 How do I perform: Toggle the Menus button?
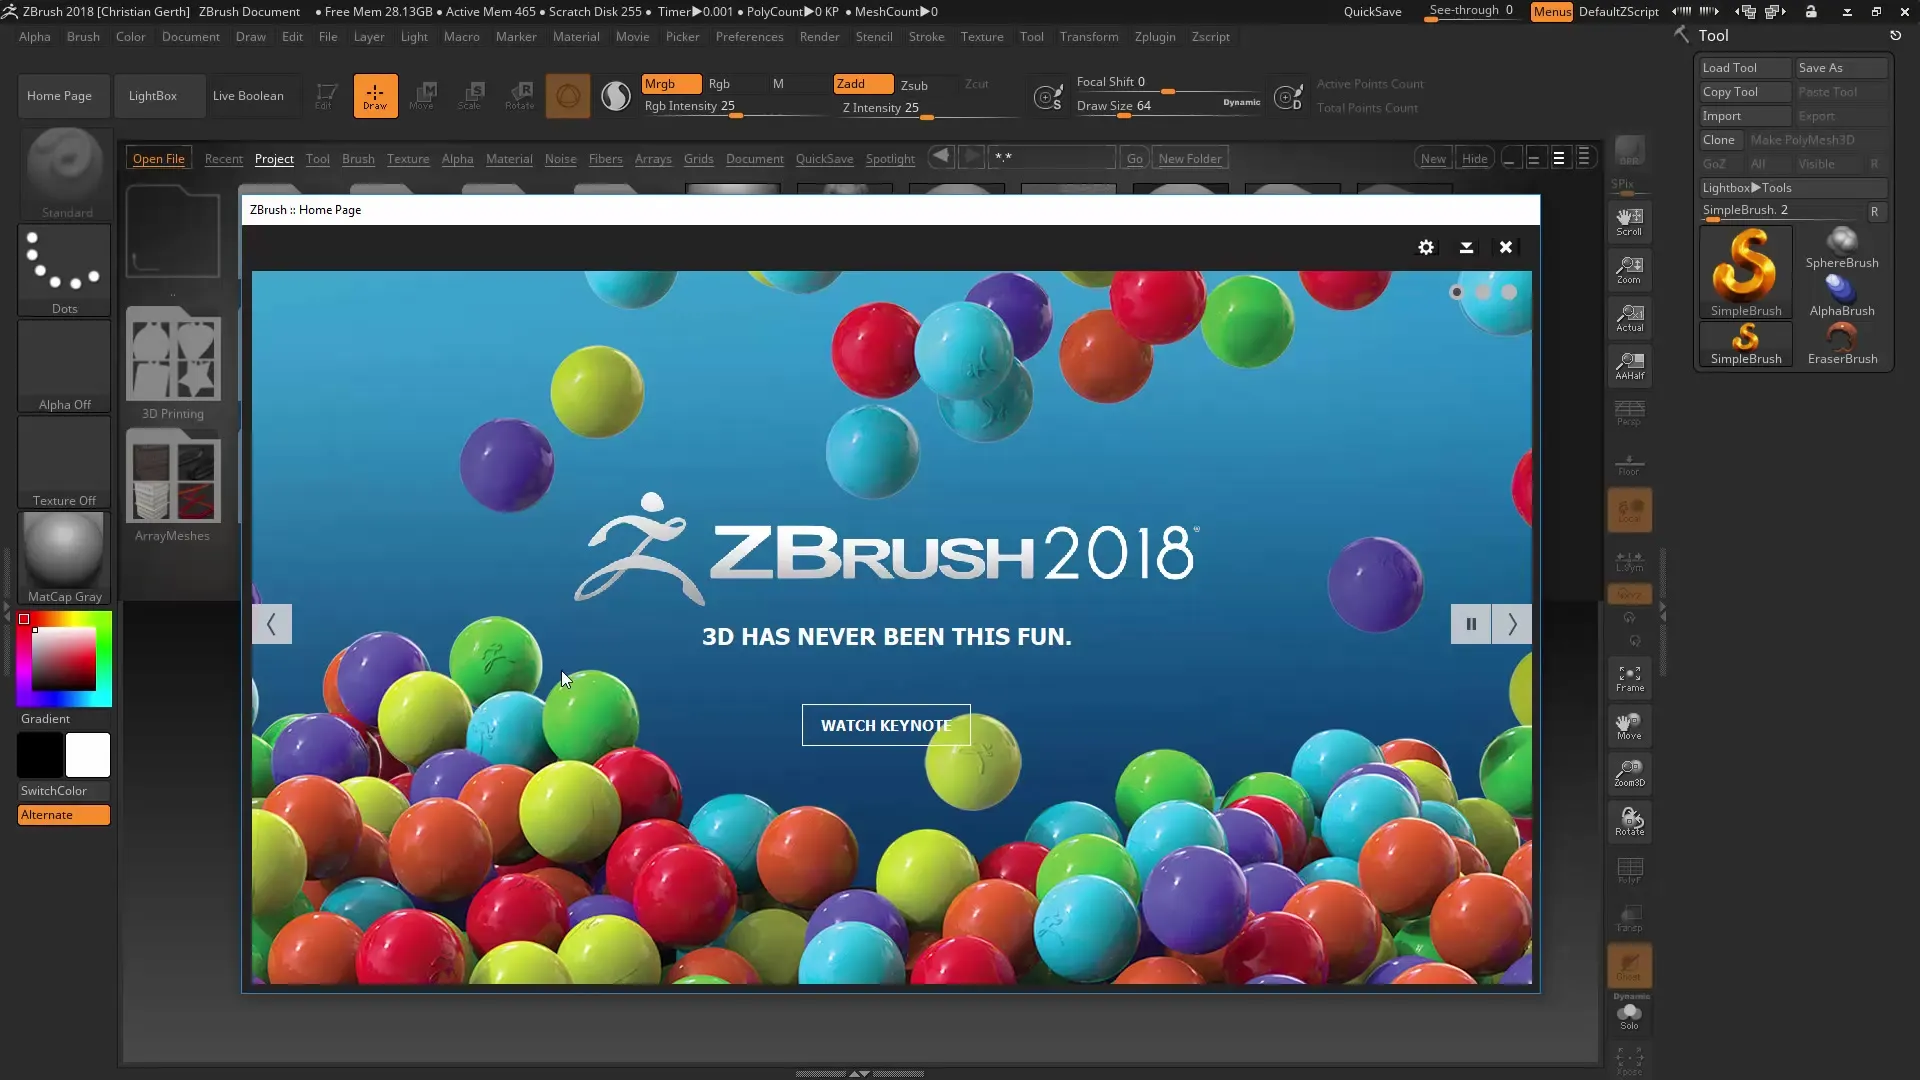[1551, 12]
